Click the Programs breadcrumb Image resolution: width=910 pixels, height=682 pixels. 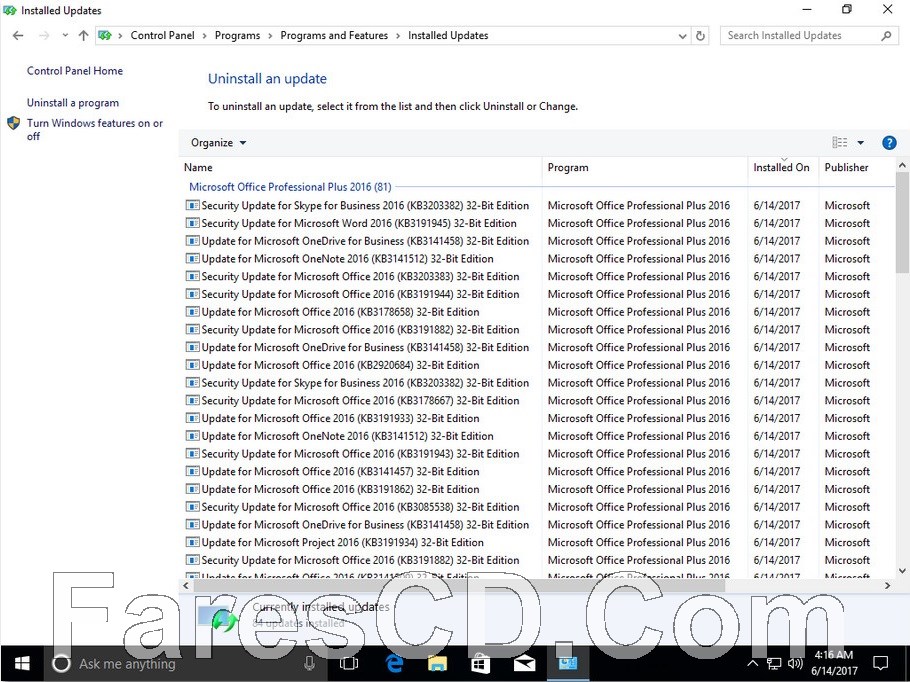click(237, 35)
